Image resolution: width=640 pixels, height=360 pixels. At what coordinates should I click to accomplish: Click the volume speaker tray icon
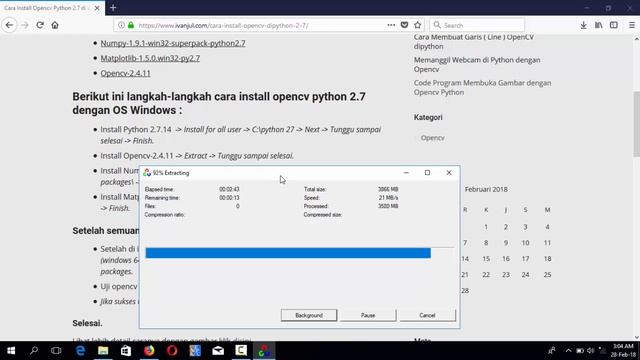tap(591, 351)
